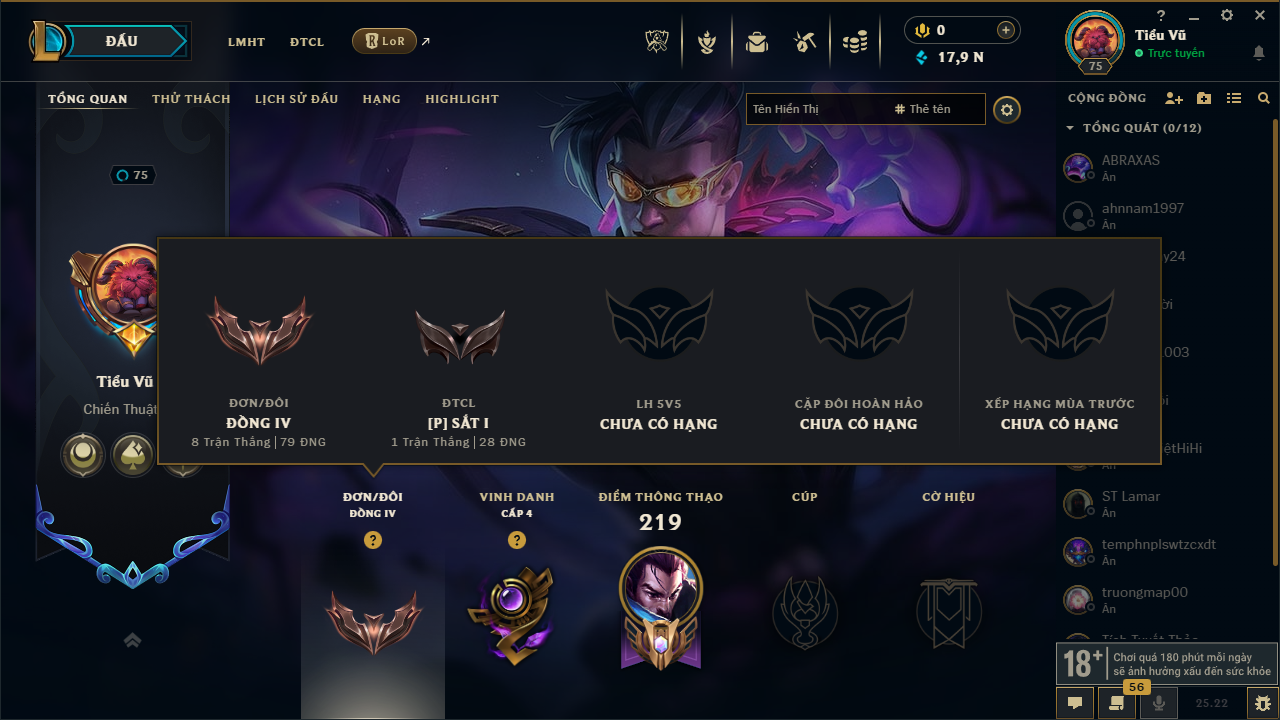Viewport: 1280px width, 720px height.
Task: Open the chat bubble icon
Action: point(1075,703)
